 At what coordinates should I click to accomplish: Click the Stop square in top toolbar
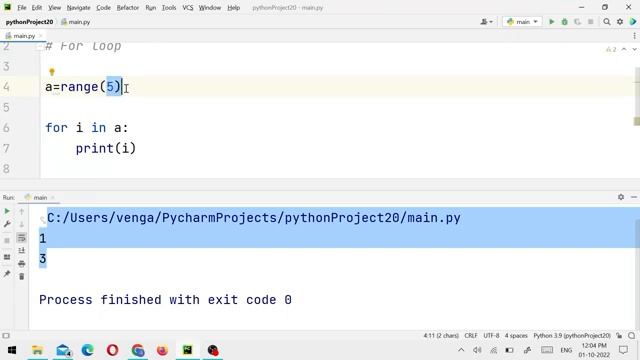pyautogui.click(x=590, y=22)
